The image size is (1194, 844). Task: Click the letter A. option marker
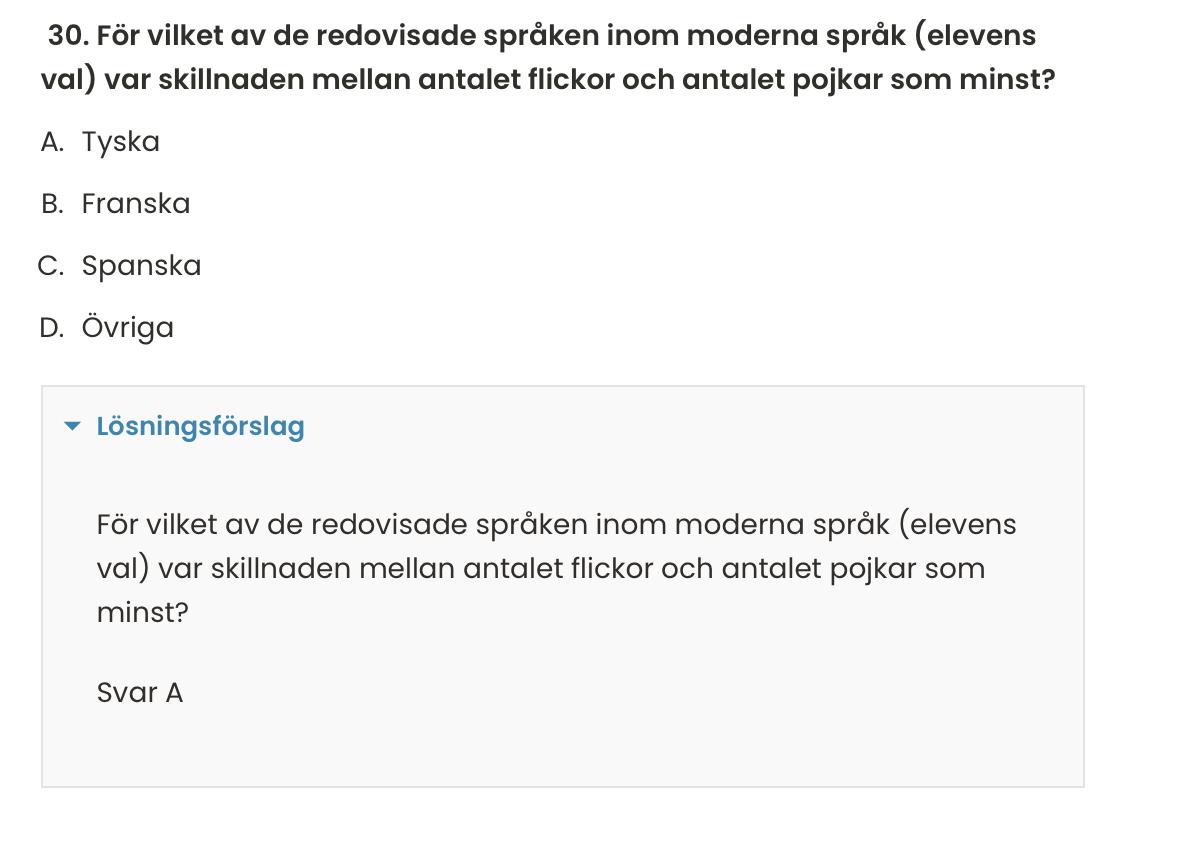pyautogui.click(x=52, y=142)
